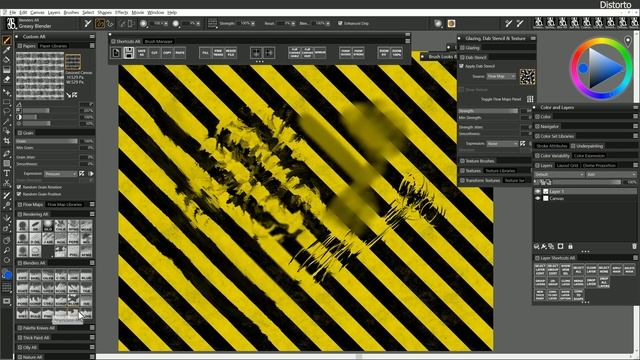Select the Text tool in the toolbox
Screen dimensions: 640x360
click(7, 173)
